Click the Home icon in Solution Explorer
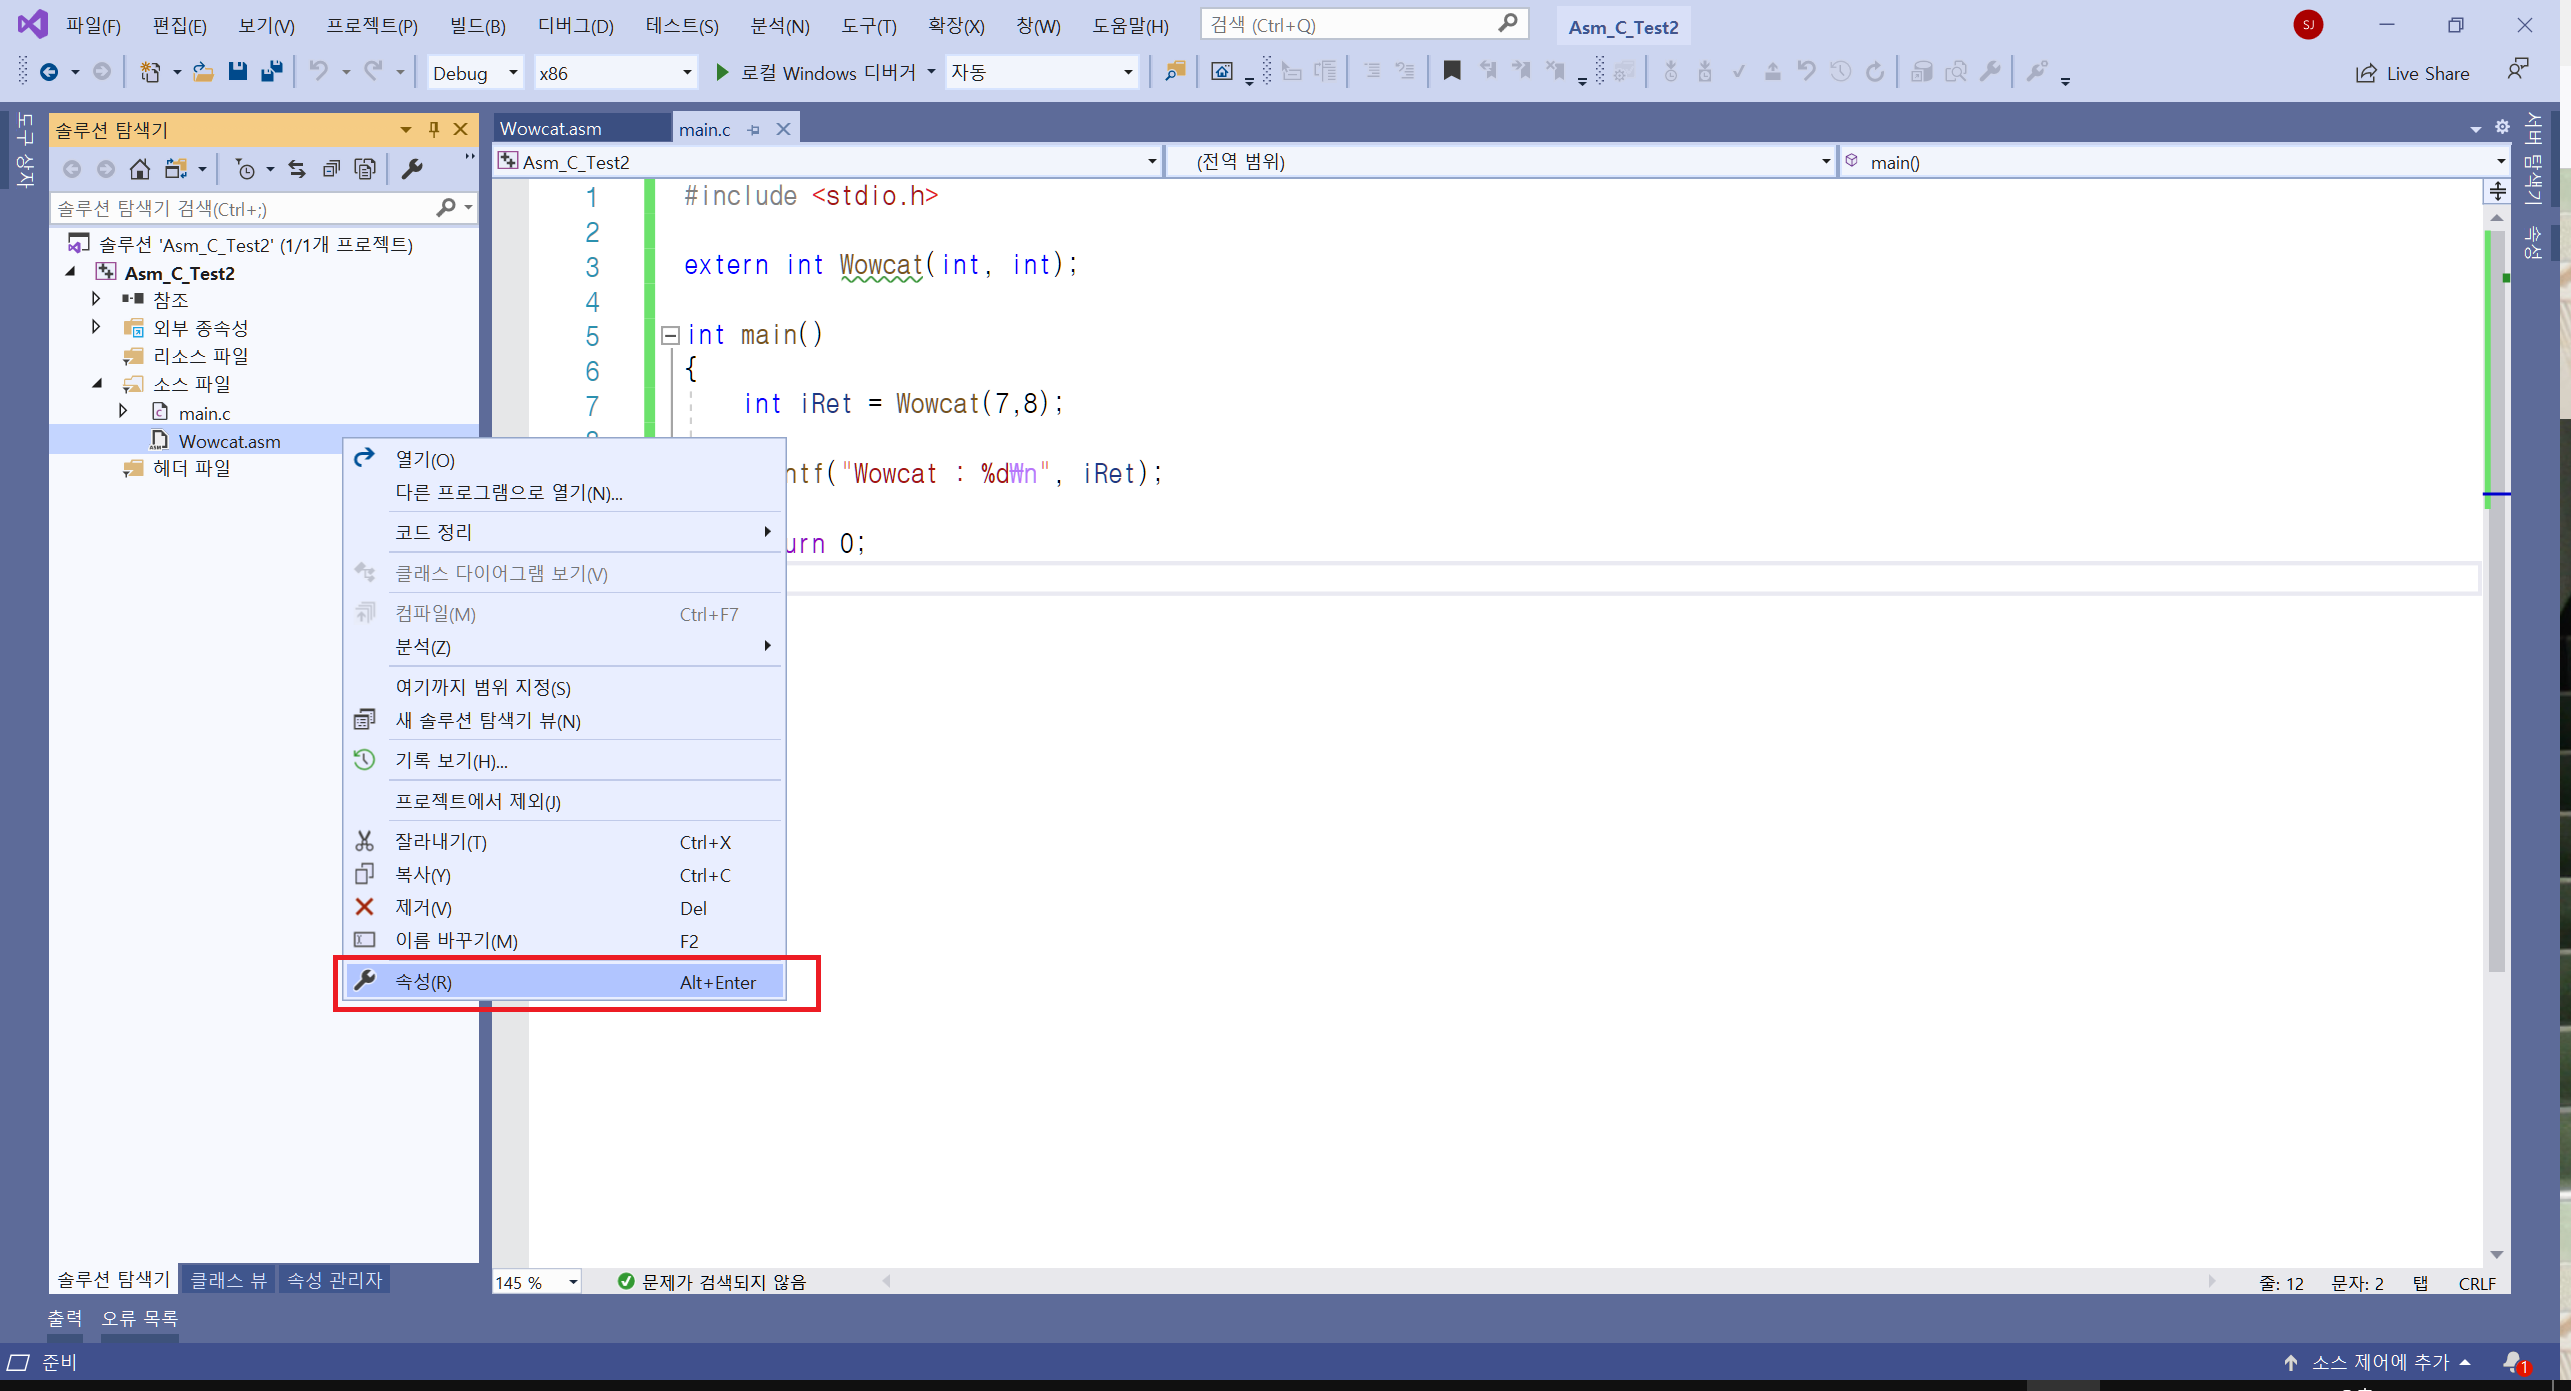The image size is (2571, 1391). tap(140, 169)
